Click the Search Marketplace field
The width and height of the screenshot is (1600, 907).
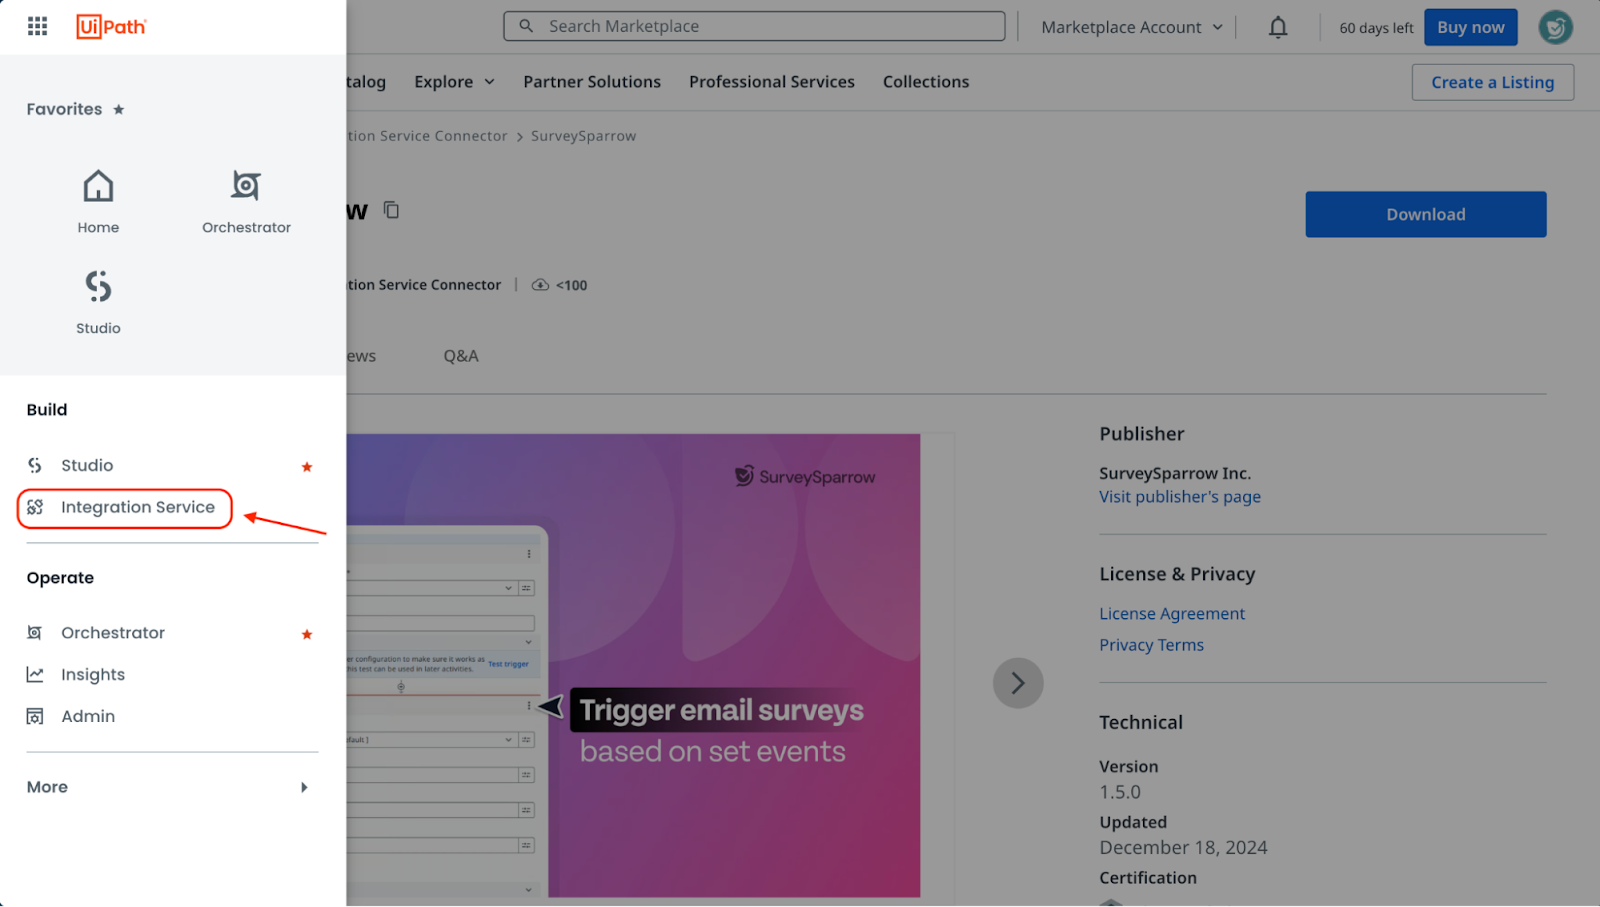(x=754, y=26)
